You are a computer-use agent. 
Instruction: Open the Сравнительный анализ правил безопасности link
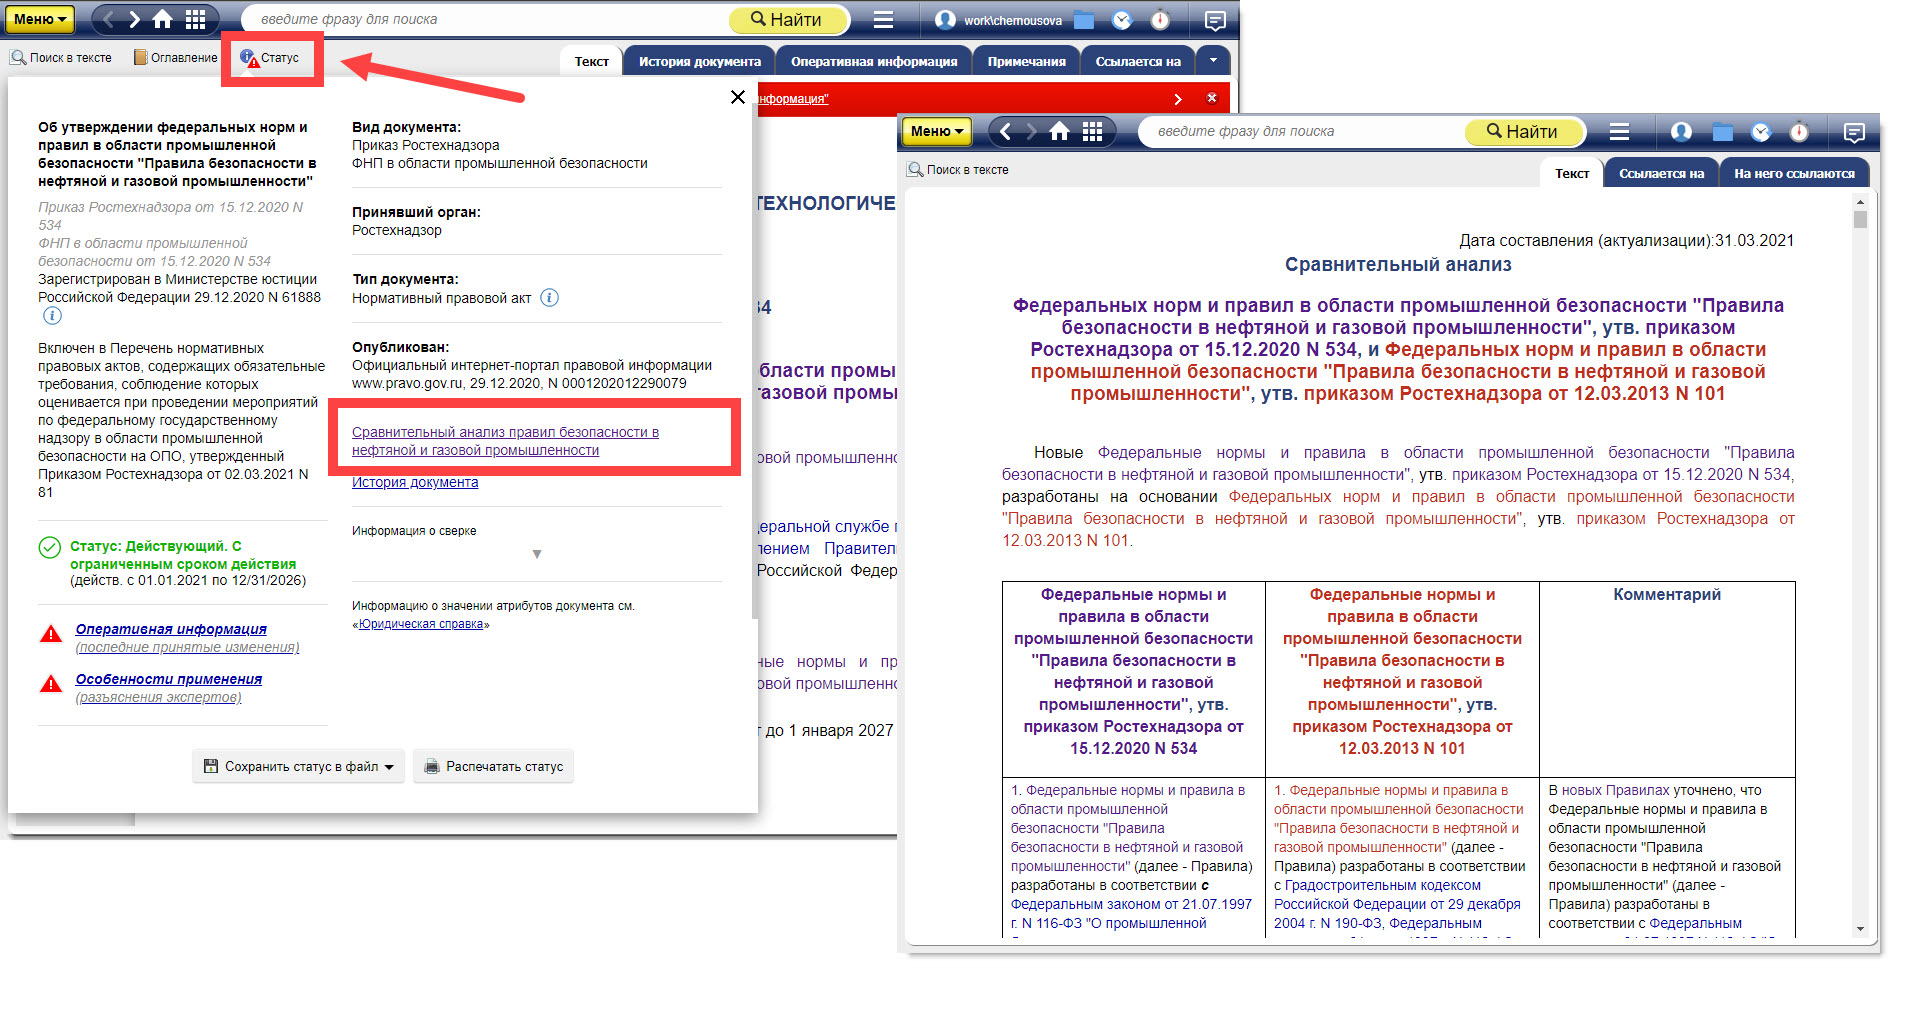point(505,441)
